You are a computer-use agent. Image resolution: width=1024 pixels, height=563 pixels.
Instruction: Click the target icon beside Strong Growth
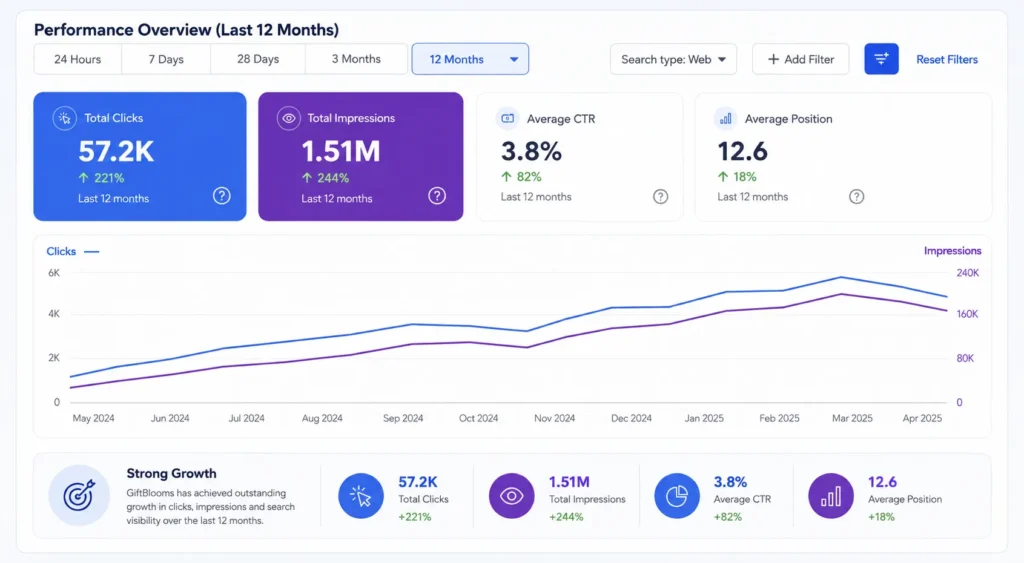[79, 496]
